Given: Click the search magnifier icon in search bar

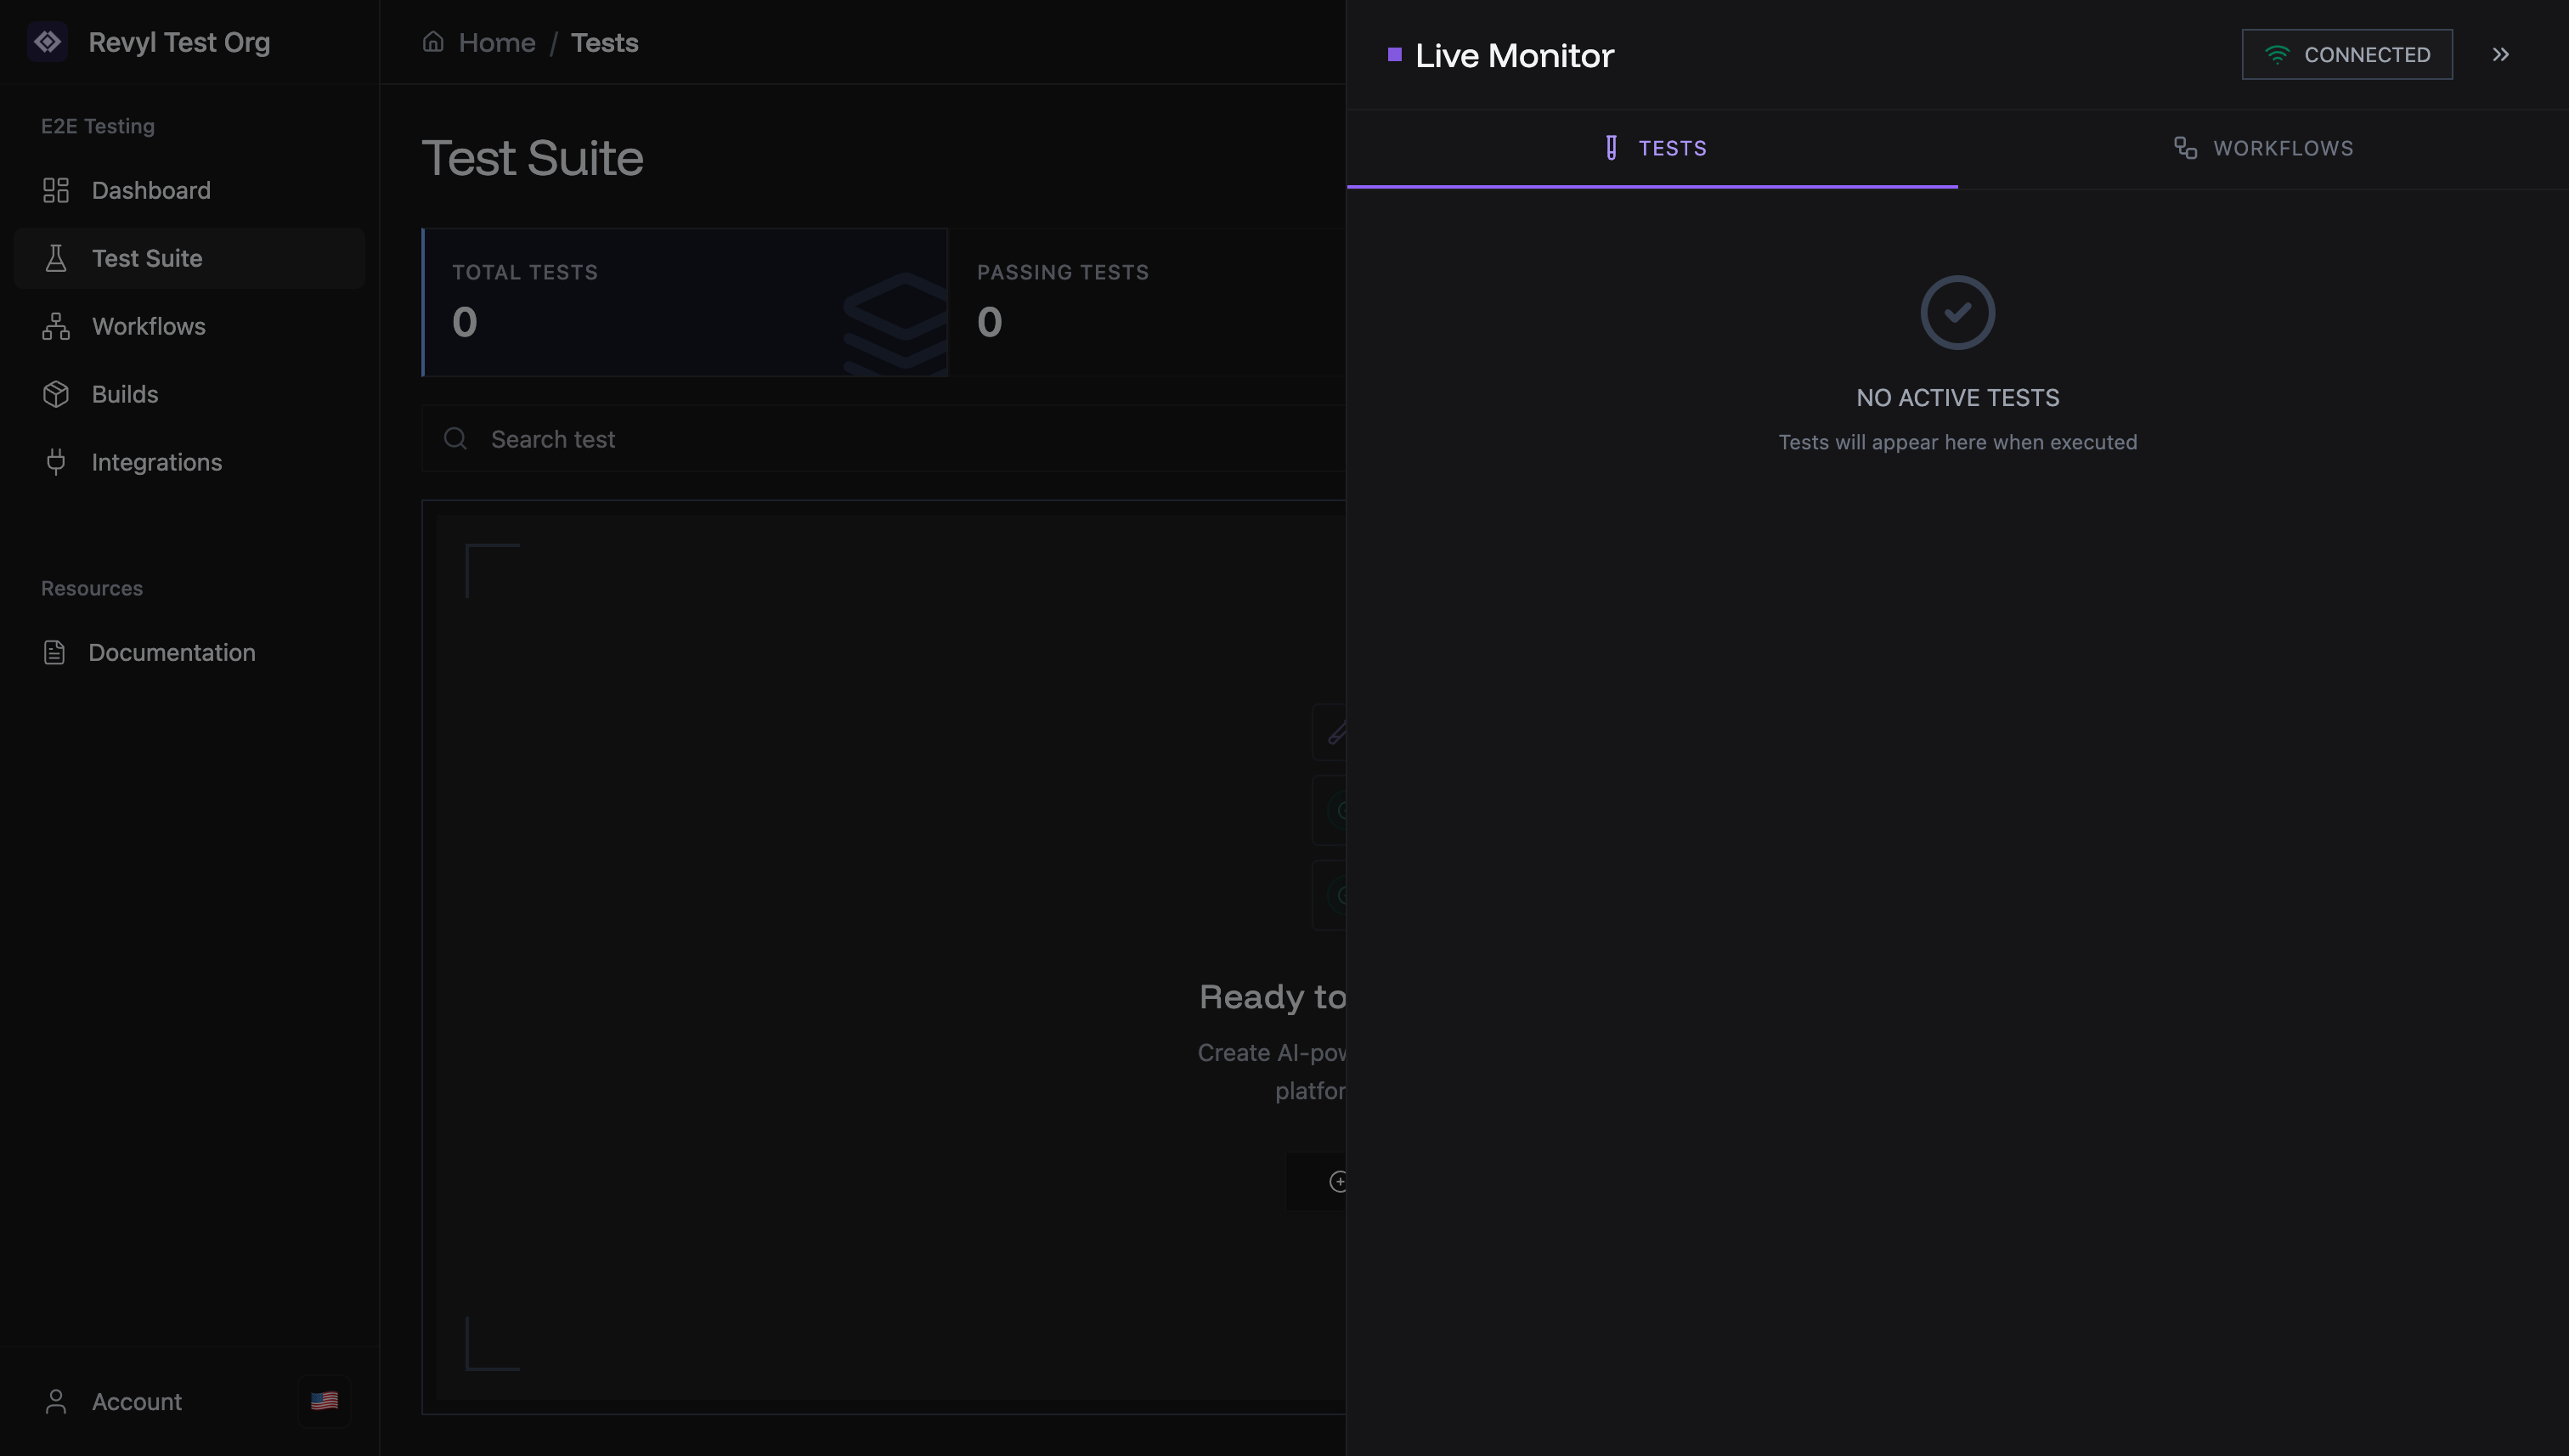Looking at the screenshot, I should point(456,438).
